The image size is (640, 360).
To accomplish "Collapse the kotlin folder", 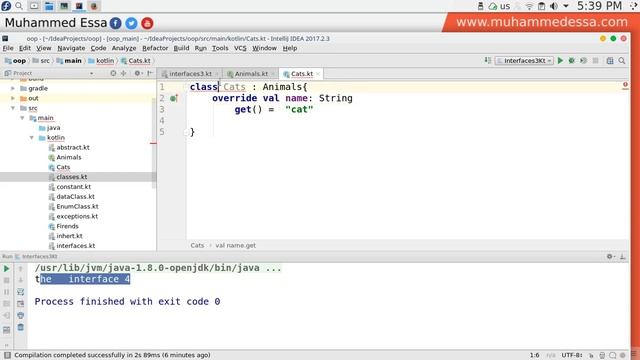I will click(32, 138).
